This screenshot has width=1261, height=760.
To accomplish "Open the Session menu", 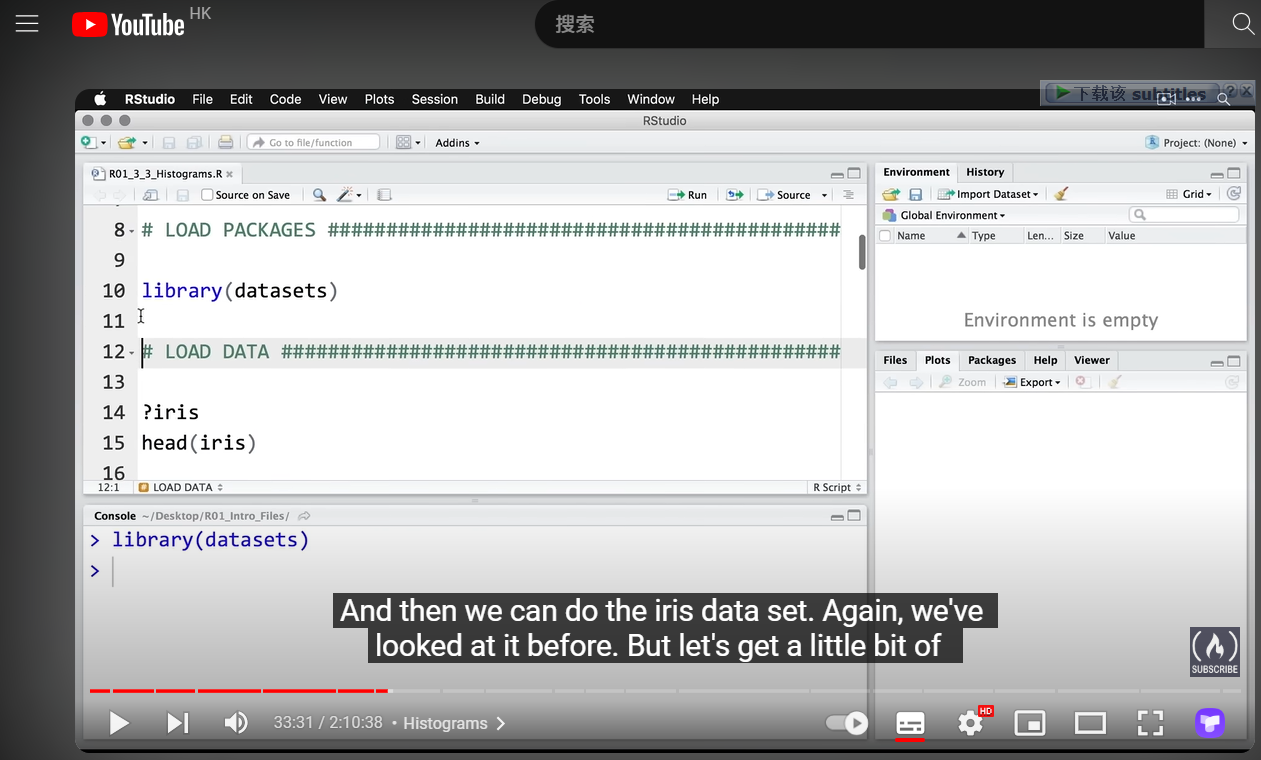I will 434,99.
